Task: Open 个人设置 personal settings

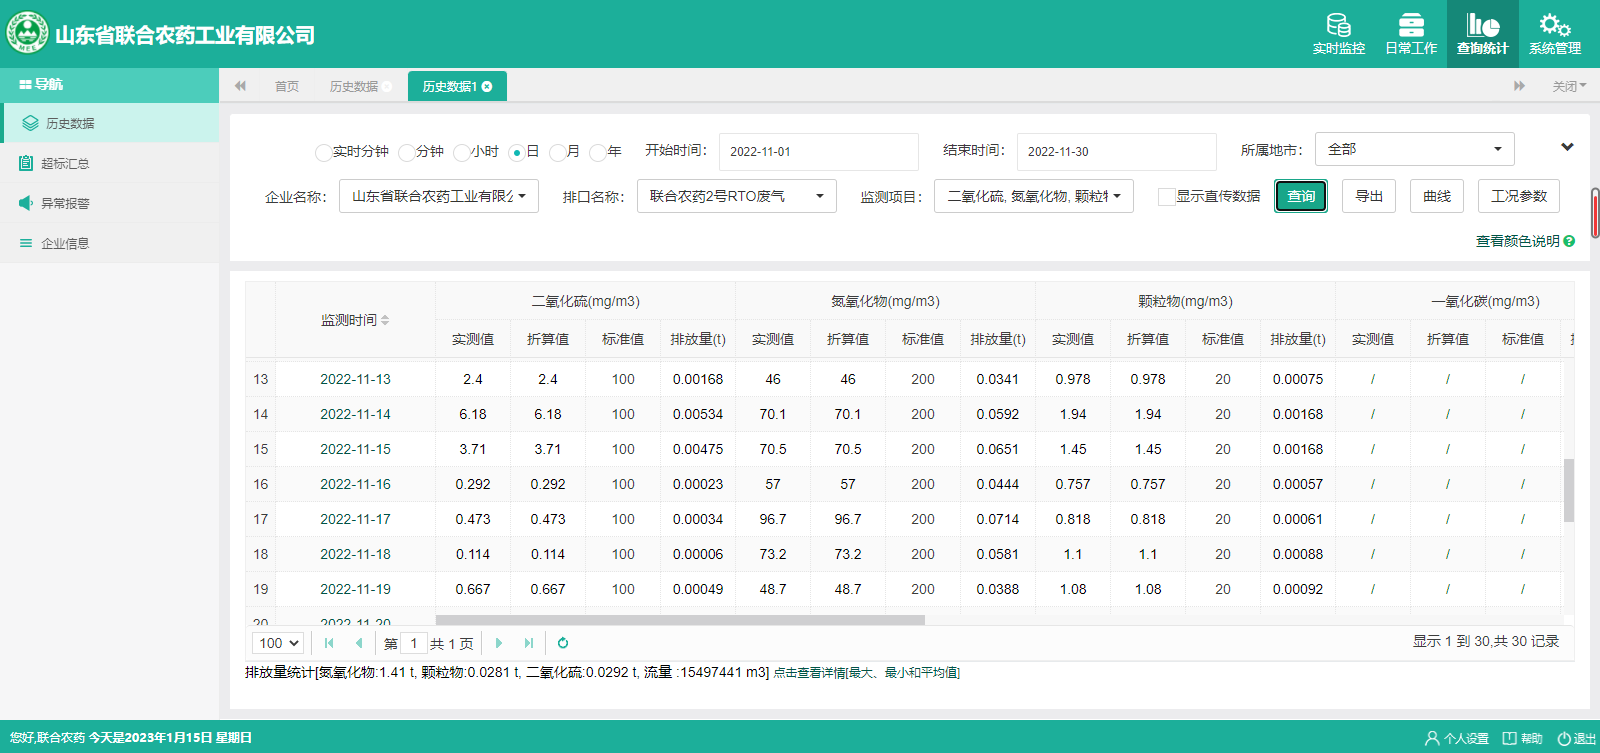Action: pos(1457,738)
